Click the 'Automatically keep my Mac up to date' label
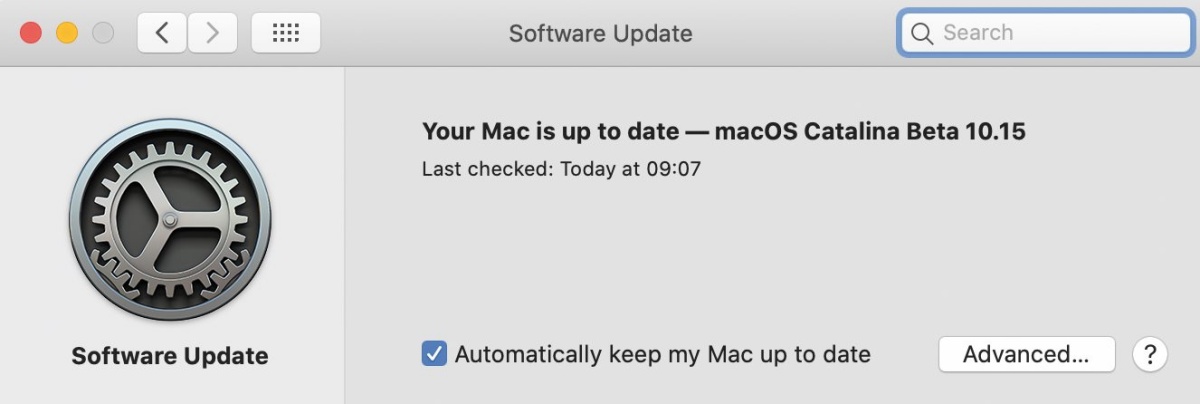The image size is (1200, 404). (x=662, y=354)
